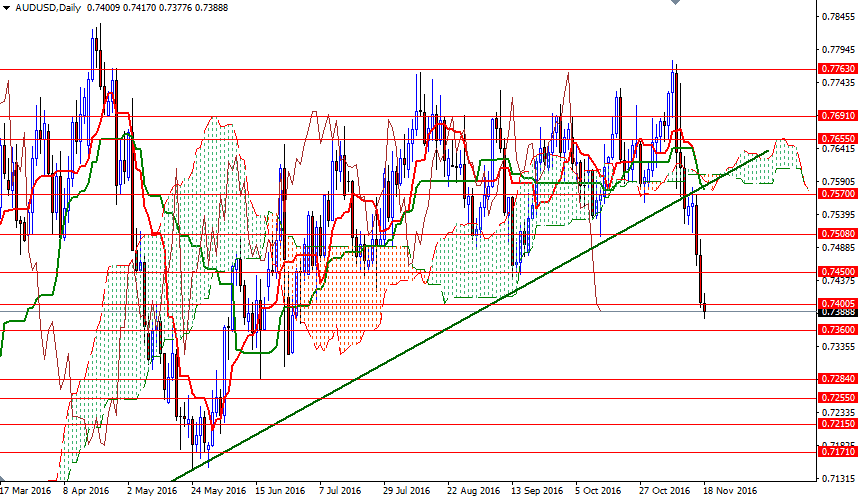
Task: Click the 0.71315 price axis value
Action: pos(839,479)
